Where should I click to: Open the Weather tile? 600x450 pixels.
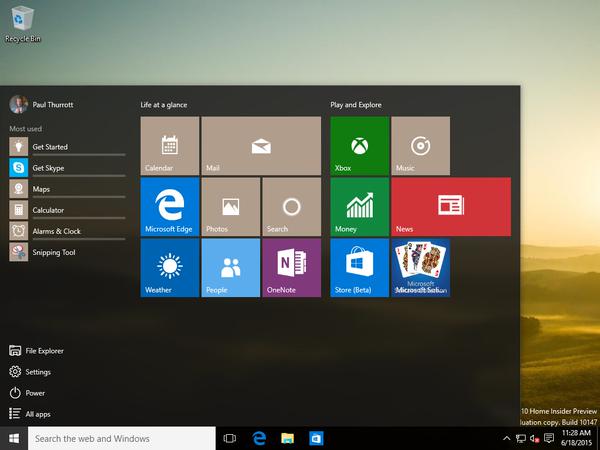[x=170, y=267]
